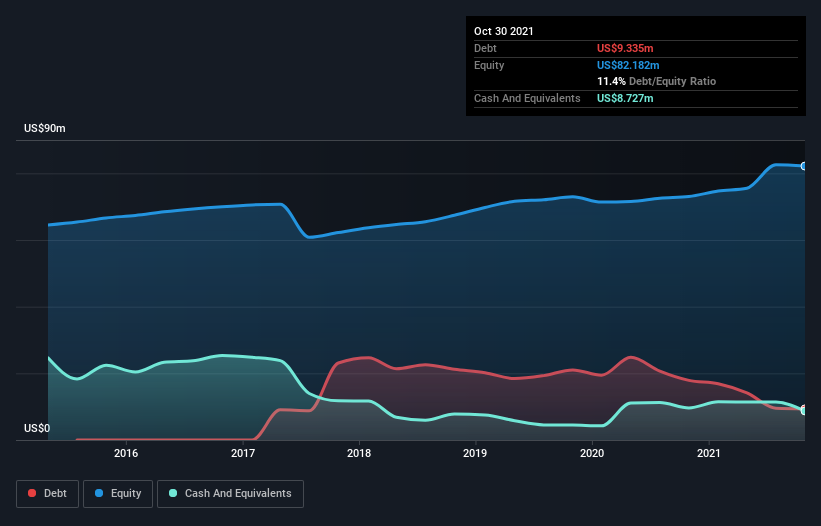Click the 2018 axis label
This screenshot has width=821, height=526.
pos(359,453)
